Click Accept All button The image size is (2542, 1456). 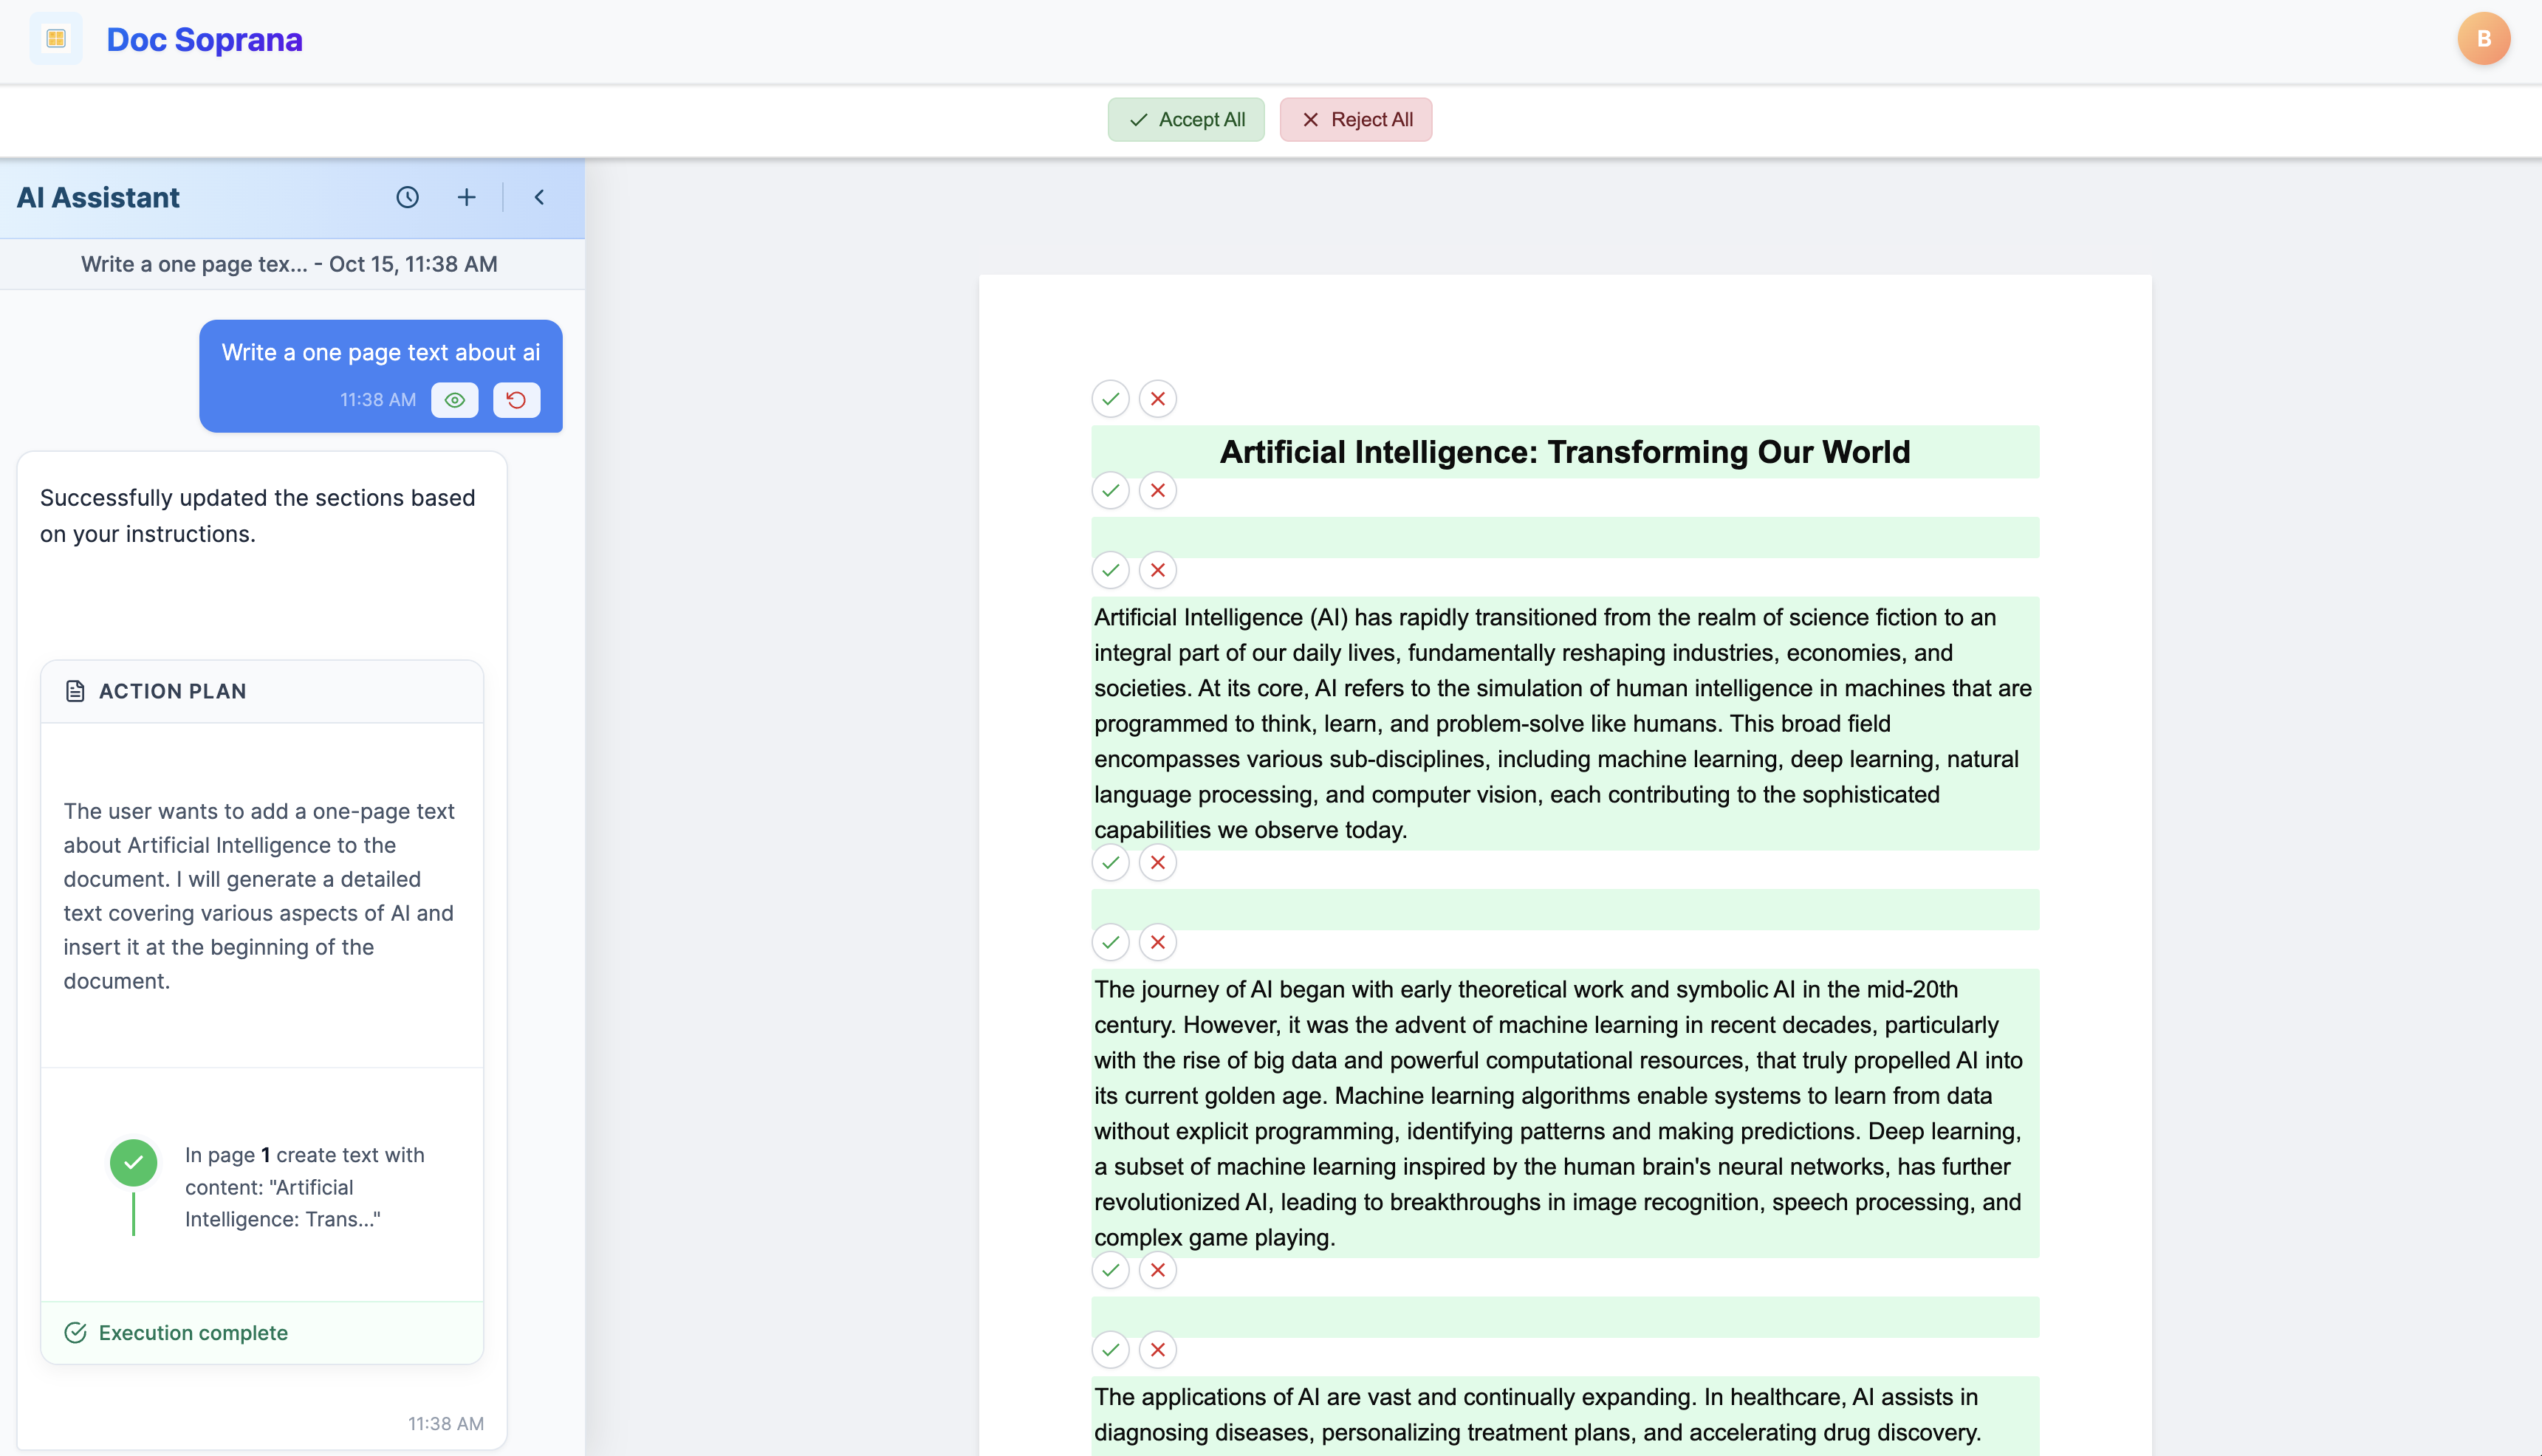point(1186,120)
